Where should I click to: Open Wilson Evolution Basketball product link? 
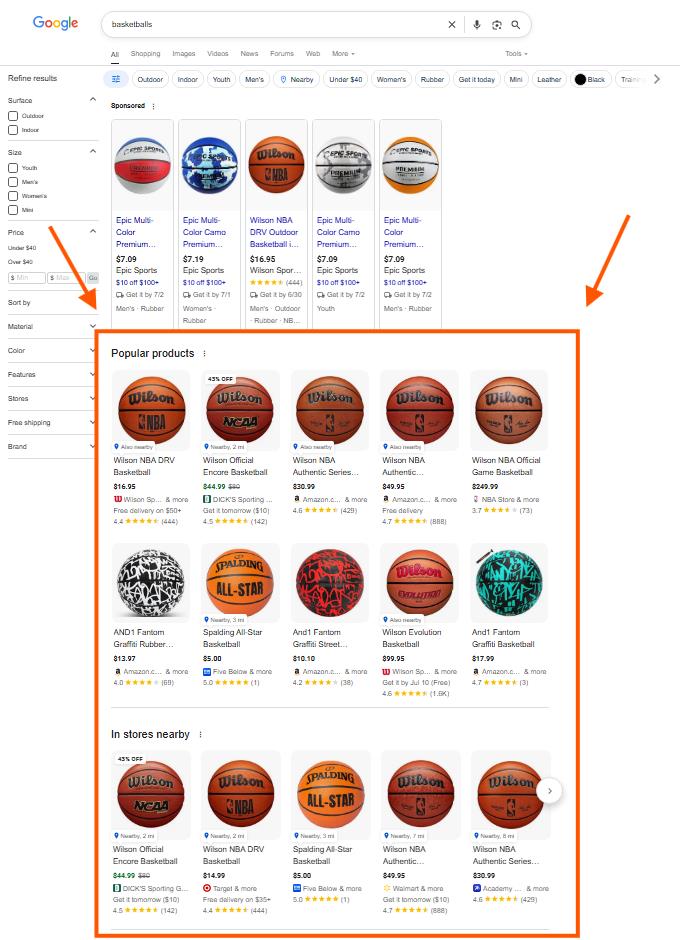pyautogui.click(x=411, y=638)
